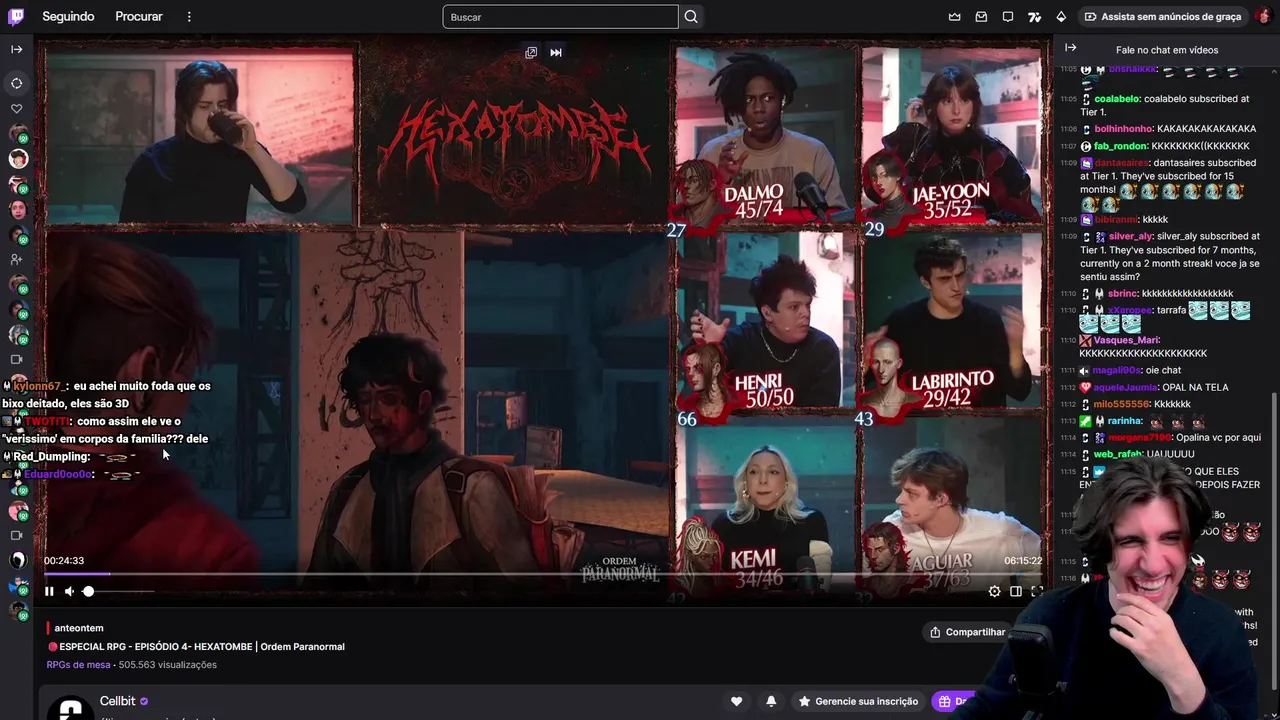Skip to next video icon
The width and height of the screenshot is (1280, 720).
[x=556, y=53]
